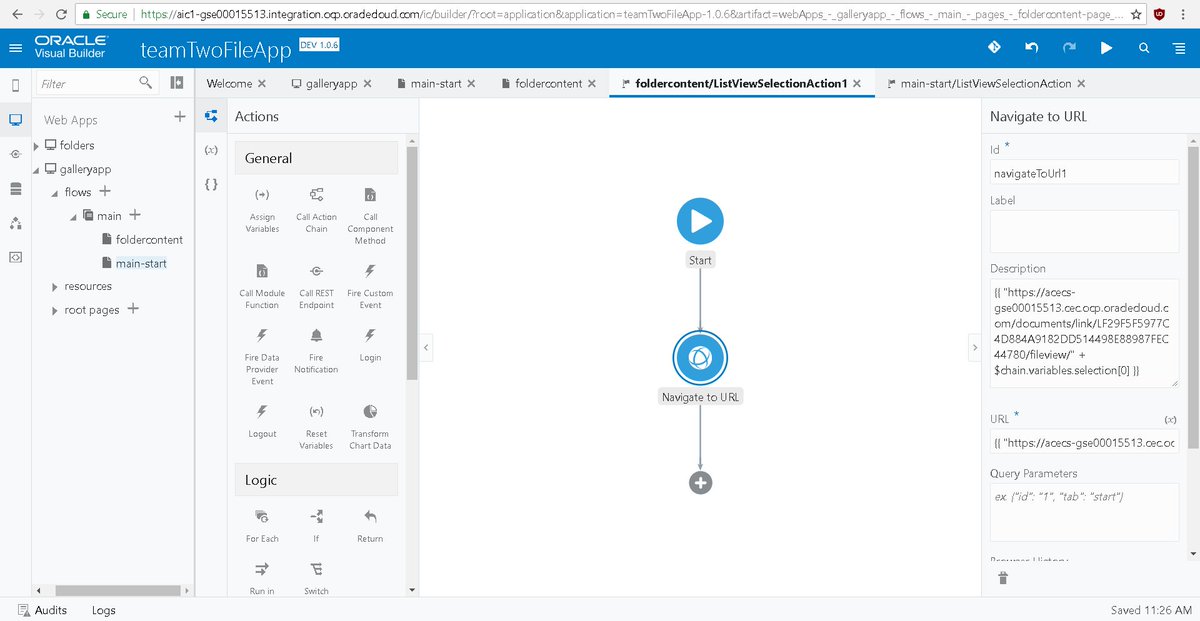
Task: Select the Logout action
Action: [262, 420]
